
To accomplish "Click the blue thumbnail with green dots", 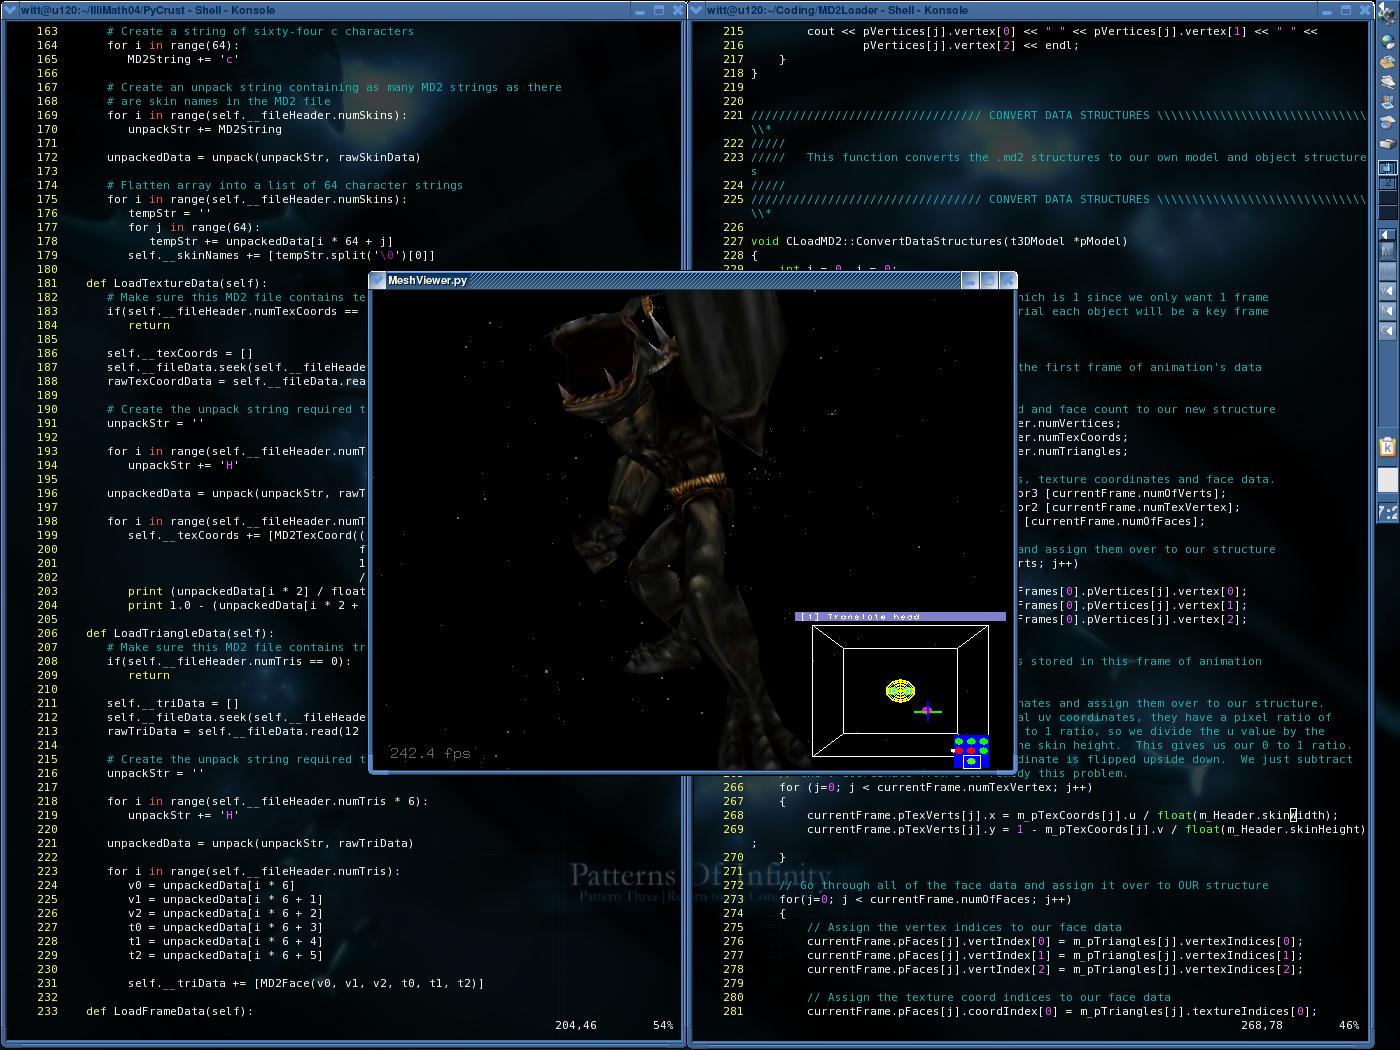I will click(970, 752).
